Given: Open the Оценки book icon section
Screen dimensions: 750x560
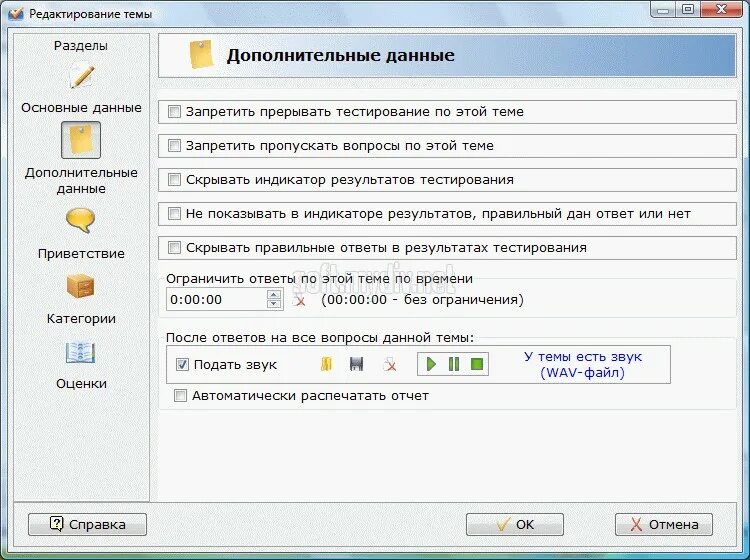Looking at the screenshot, I should pos(80,353).
